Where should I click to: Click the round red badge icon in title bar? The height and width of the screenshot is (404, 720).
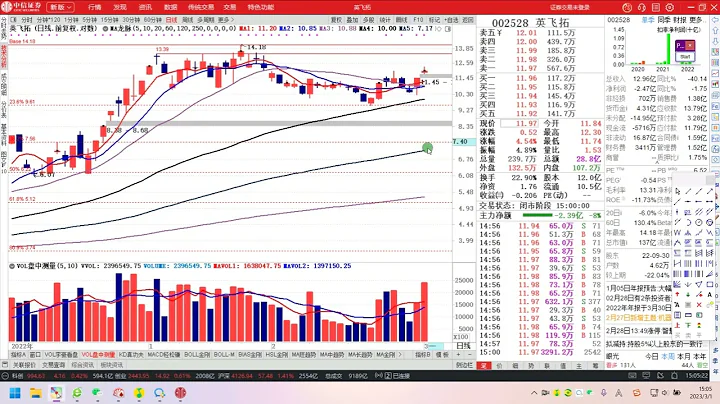pyautogui.click(x=627, y=7)
